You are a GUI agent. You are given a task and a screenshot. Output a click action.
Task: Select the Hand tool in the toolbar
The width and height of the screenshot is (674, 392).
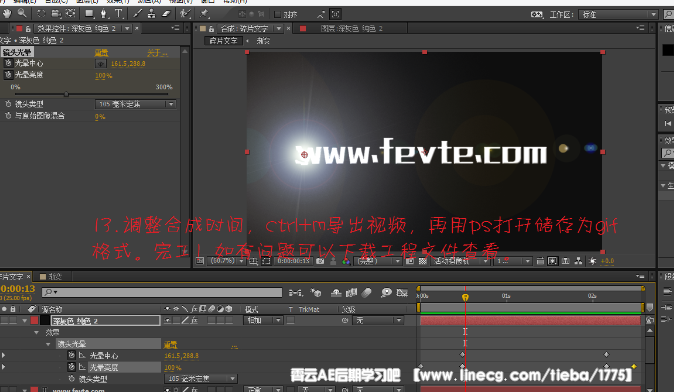7,14
